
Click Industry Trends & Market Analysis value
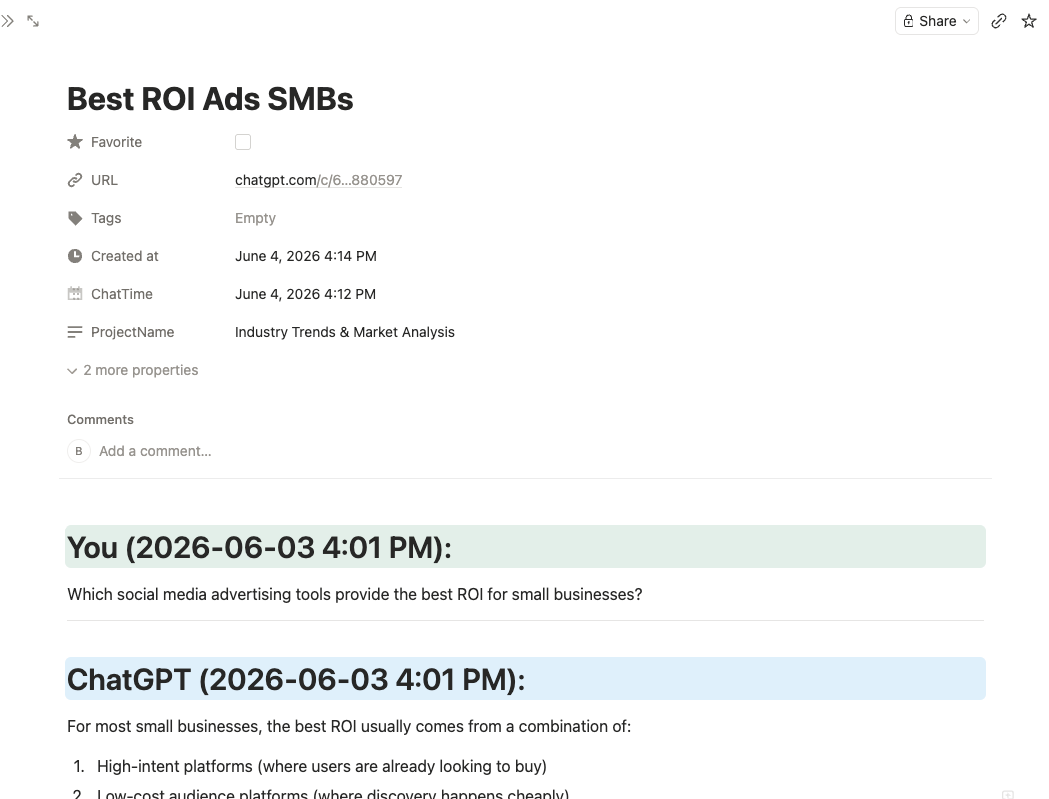(x=345, y=332)
